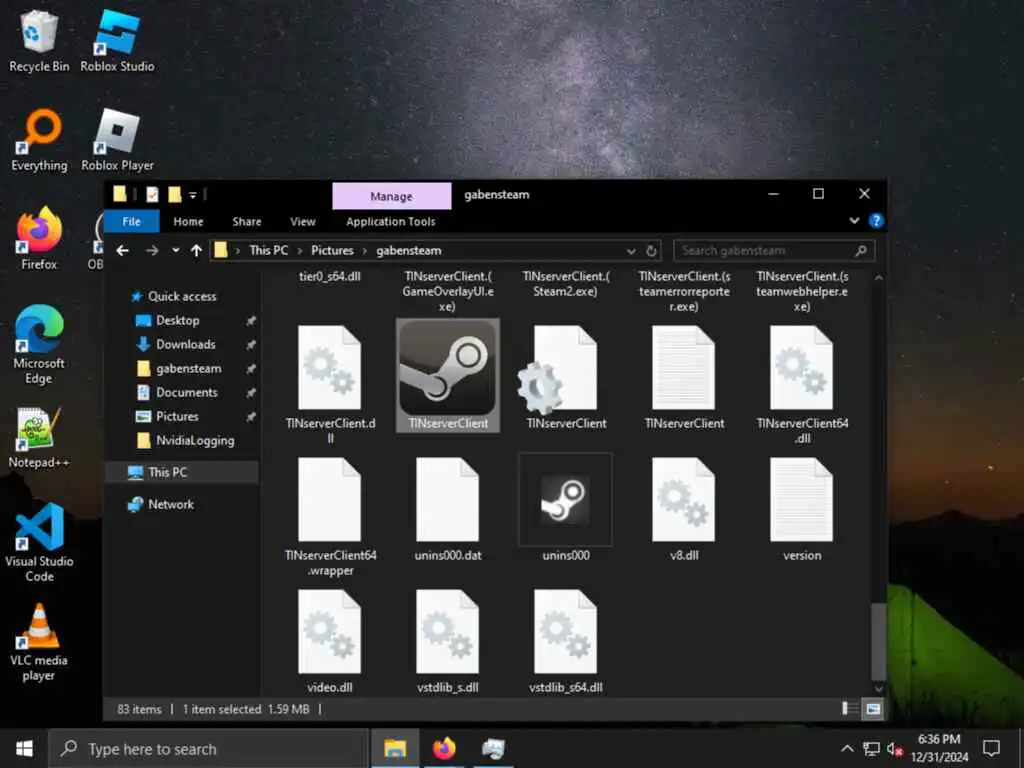Click the file list vertical scrollbar thumb
Viewport: 1024px width, 768px height.
tap(878, 642)
